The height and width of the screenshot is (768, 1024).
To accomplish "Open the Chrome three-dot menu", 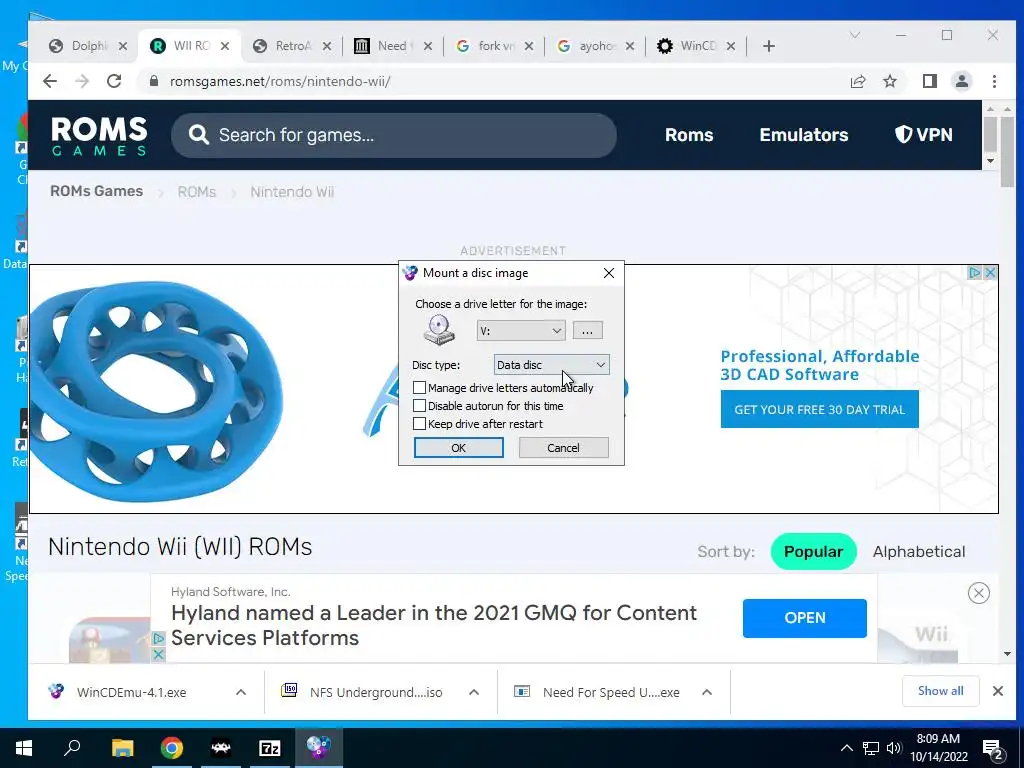I will (994, 81).
